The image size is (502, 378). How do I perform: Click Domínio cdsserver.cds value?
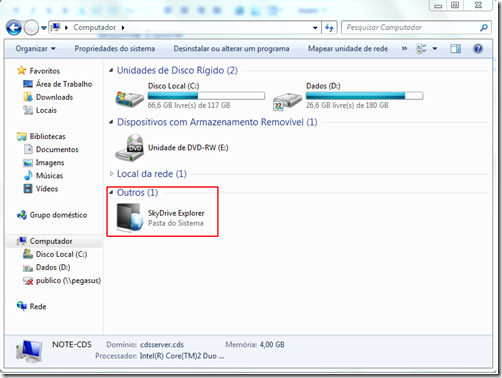162,345
